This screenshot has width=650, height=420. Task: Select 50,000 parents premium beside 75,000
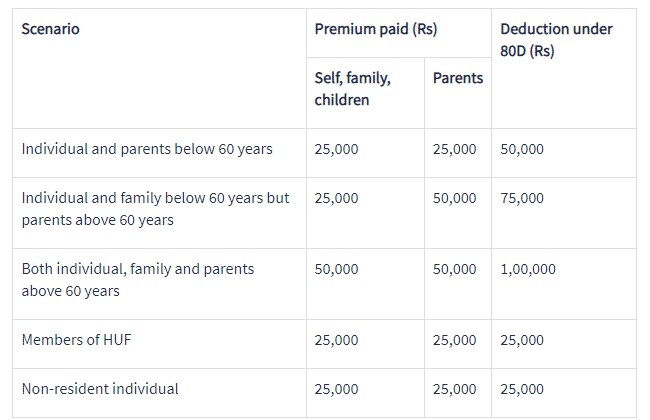pyautogui.click(x=454, y=198)
